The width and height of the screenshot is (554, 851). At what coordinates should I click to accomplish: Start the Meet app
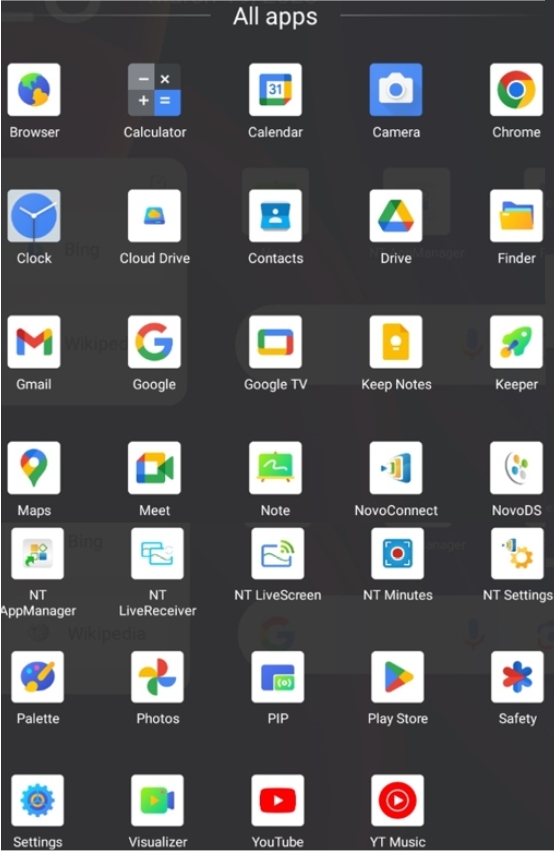(x=155, y=468)
